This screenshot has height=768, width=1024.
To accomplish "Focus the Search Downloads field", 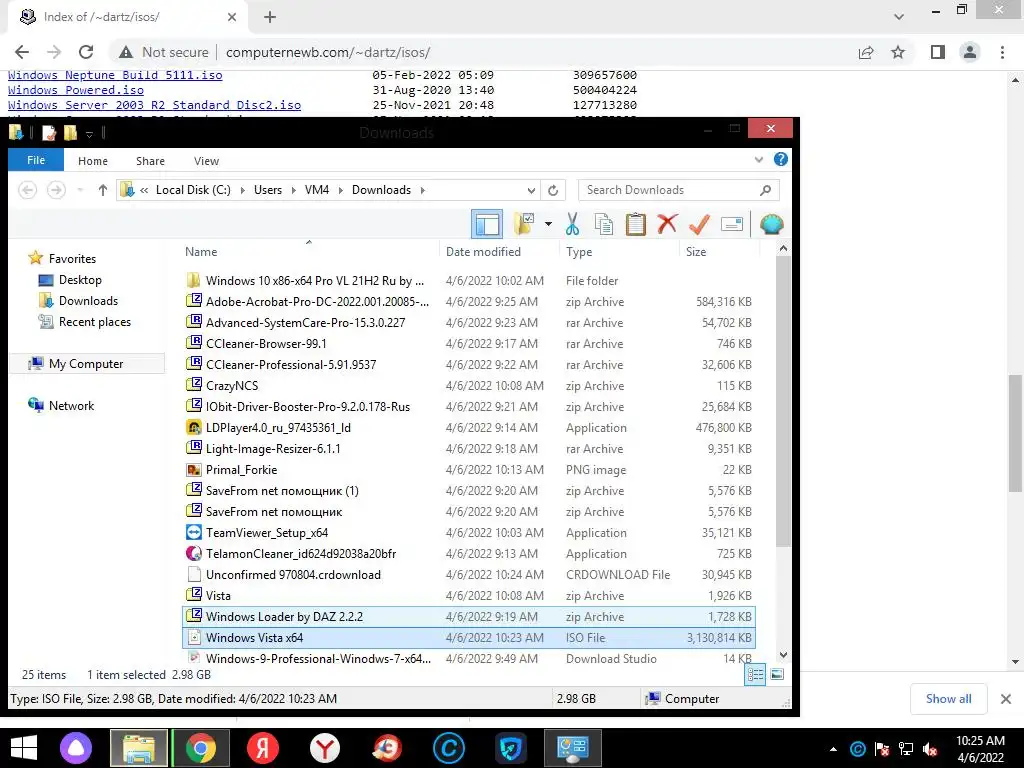I will [x=679, y=190].
